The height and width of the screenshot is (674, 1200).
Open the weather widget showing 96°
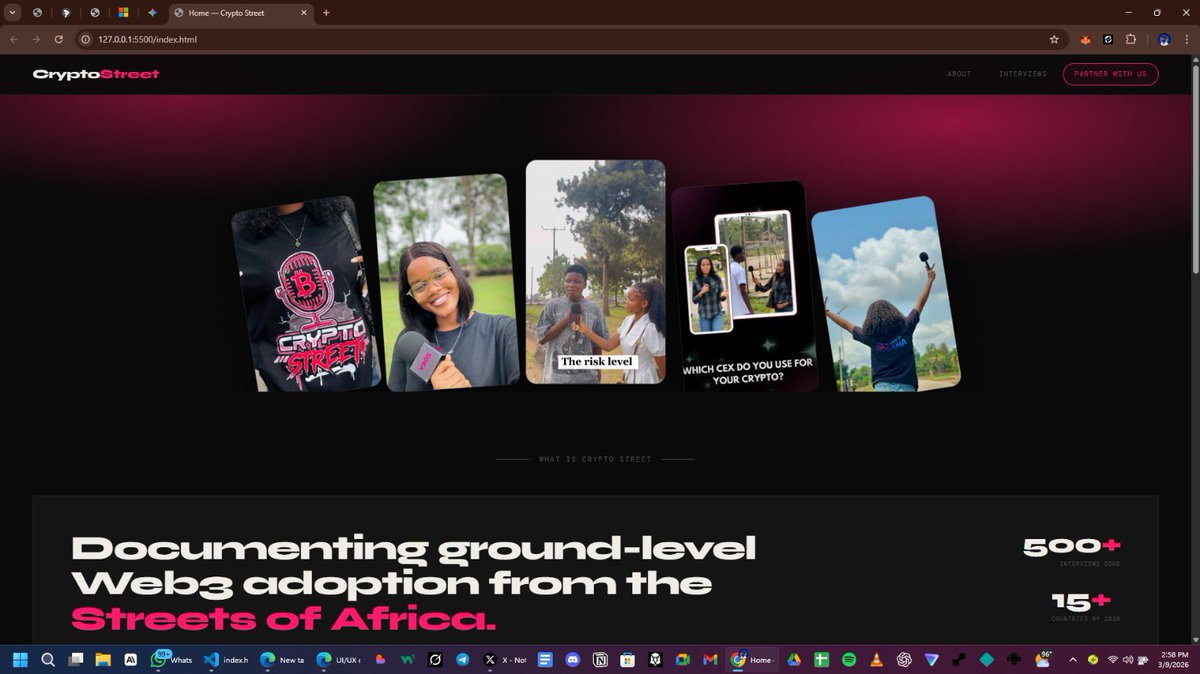(1042, 659)
